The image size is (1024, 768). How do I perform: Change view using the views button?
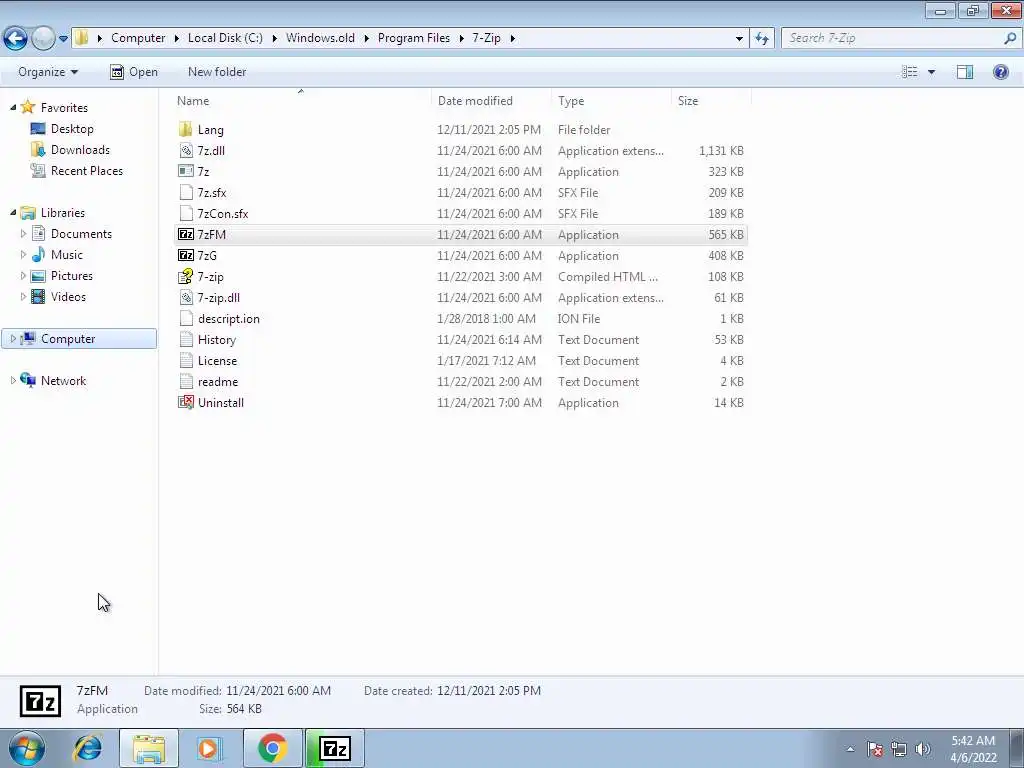pos(910,72)
